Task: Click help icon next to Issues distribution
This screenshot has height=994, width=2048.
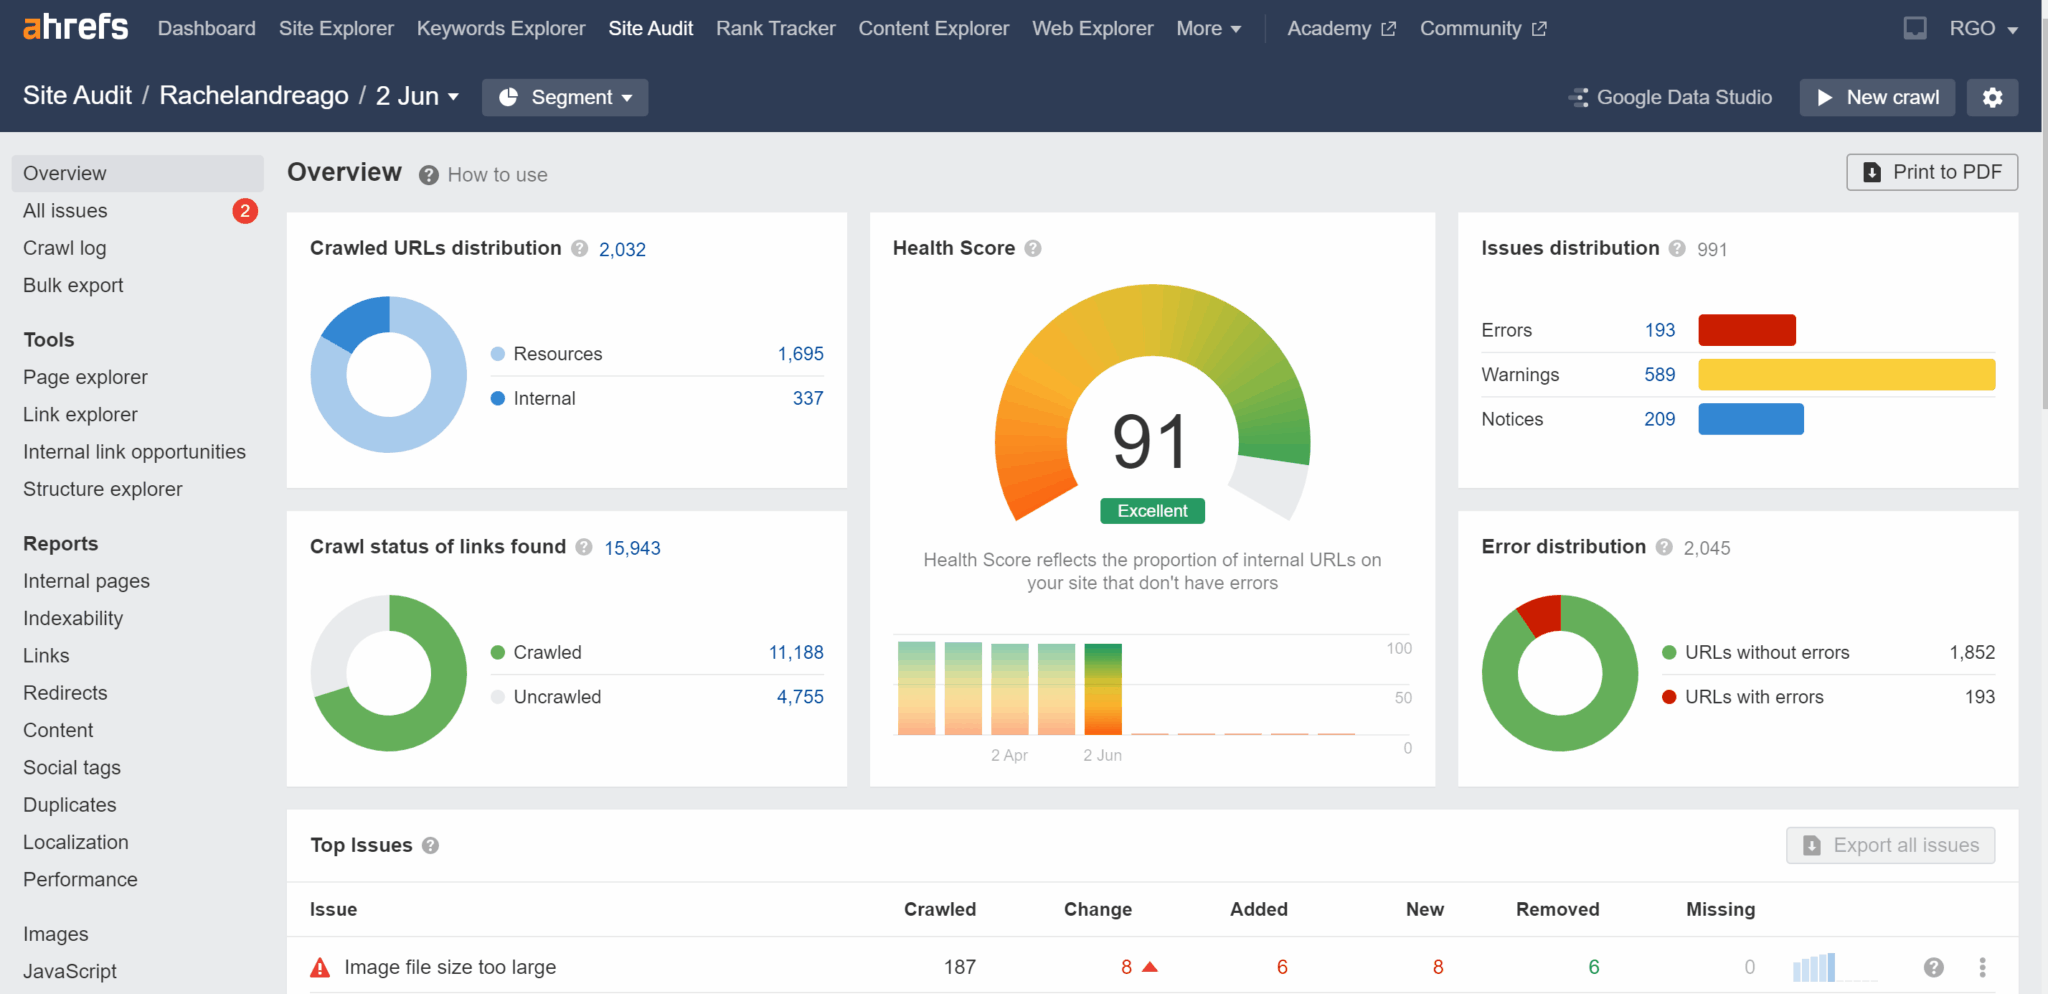Action: coord(1677,248)
